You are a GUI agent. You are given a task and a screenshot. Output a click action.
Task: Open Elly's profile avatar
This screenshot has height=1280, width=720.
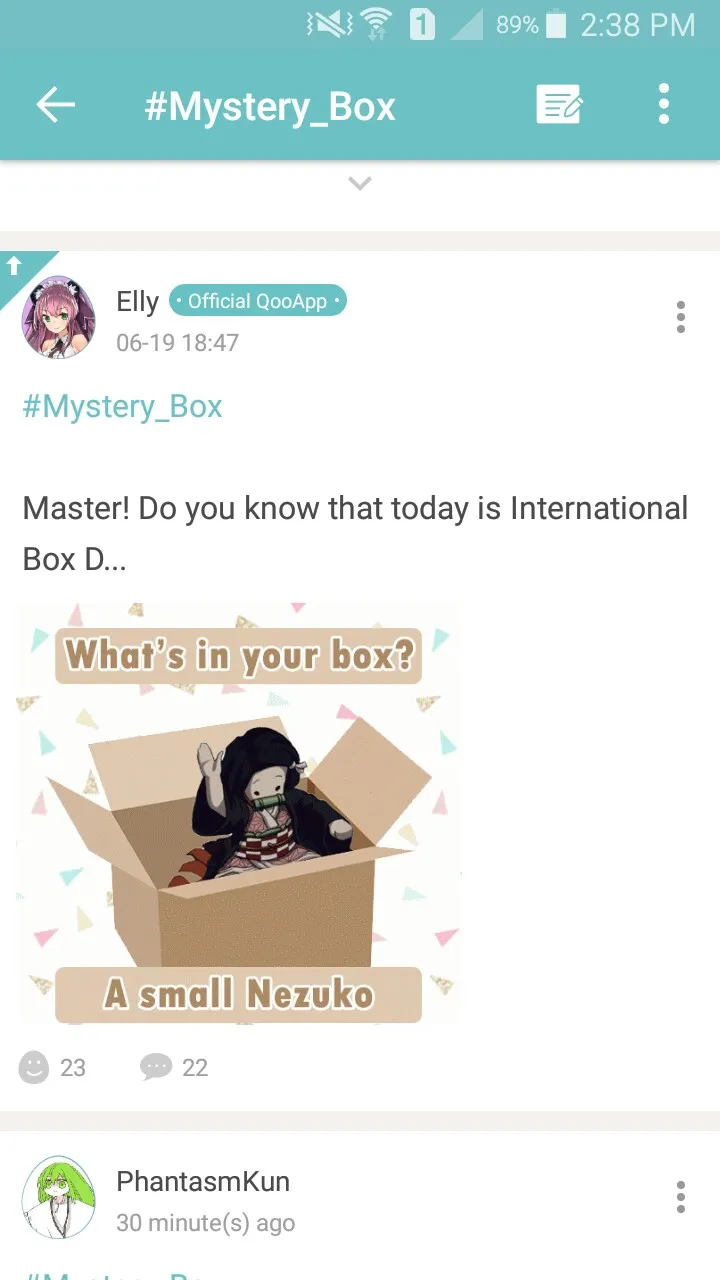(59, 317)
